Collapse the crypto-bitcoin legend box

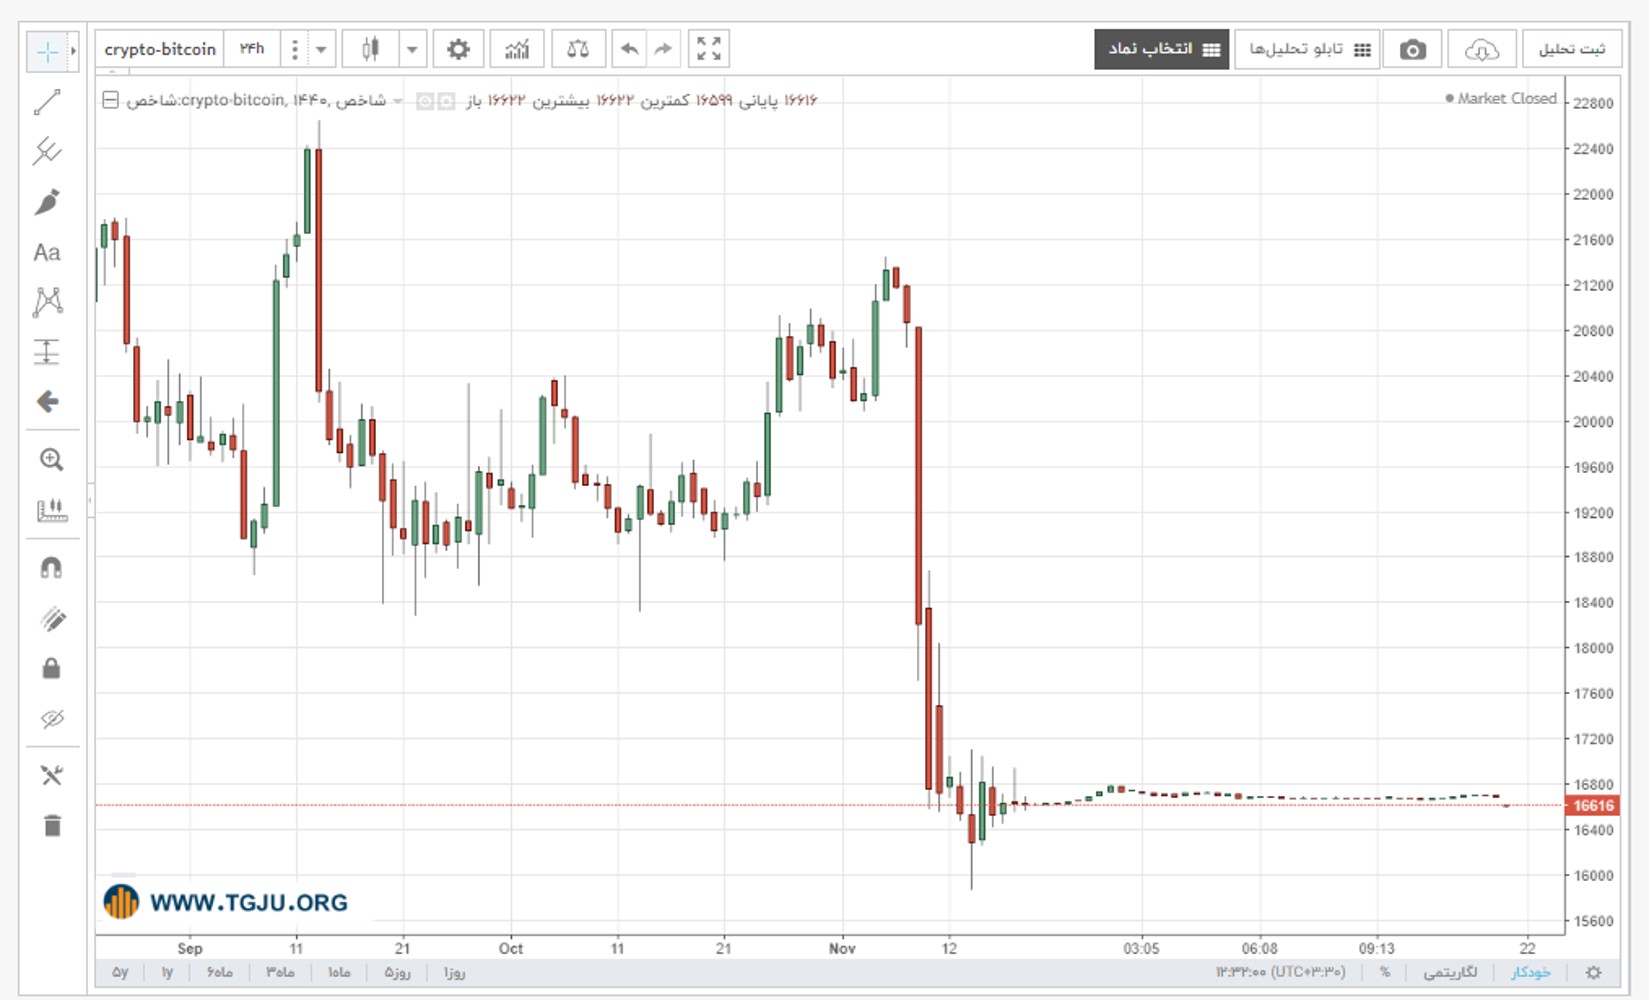point(110,100)
